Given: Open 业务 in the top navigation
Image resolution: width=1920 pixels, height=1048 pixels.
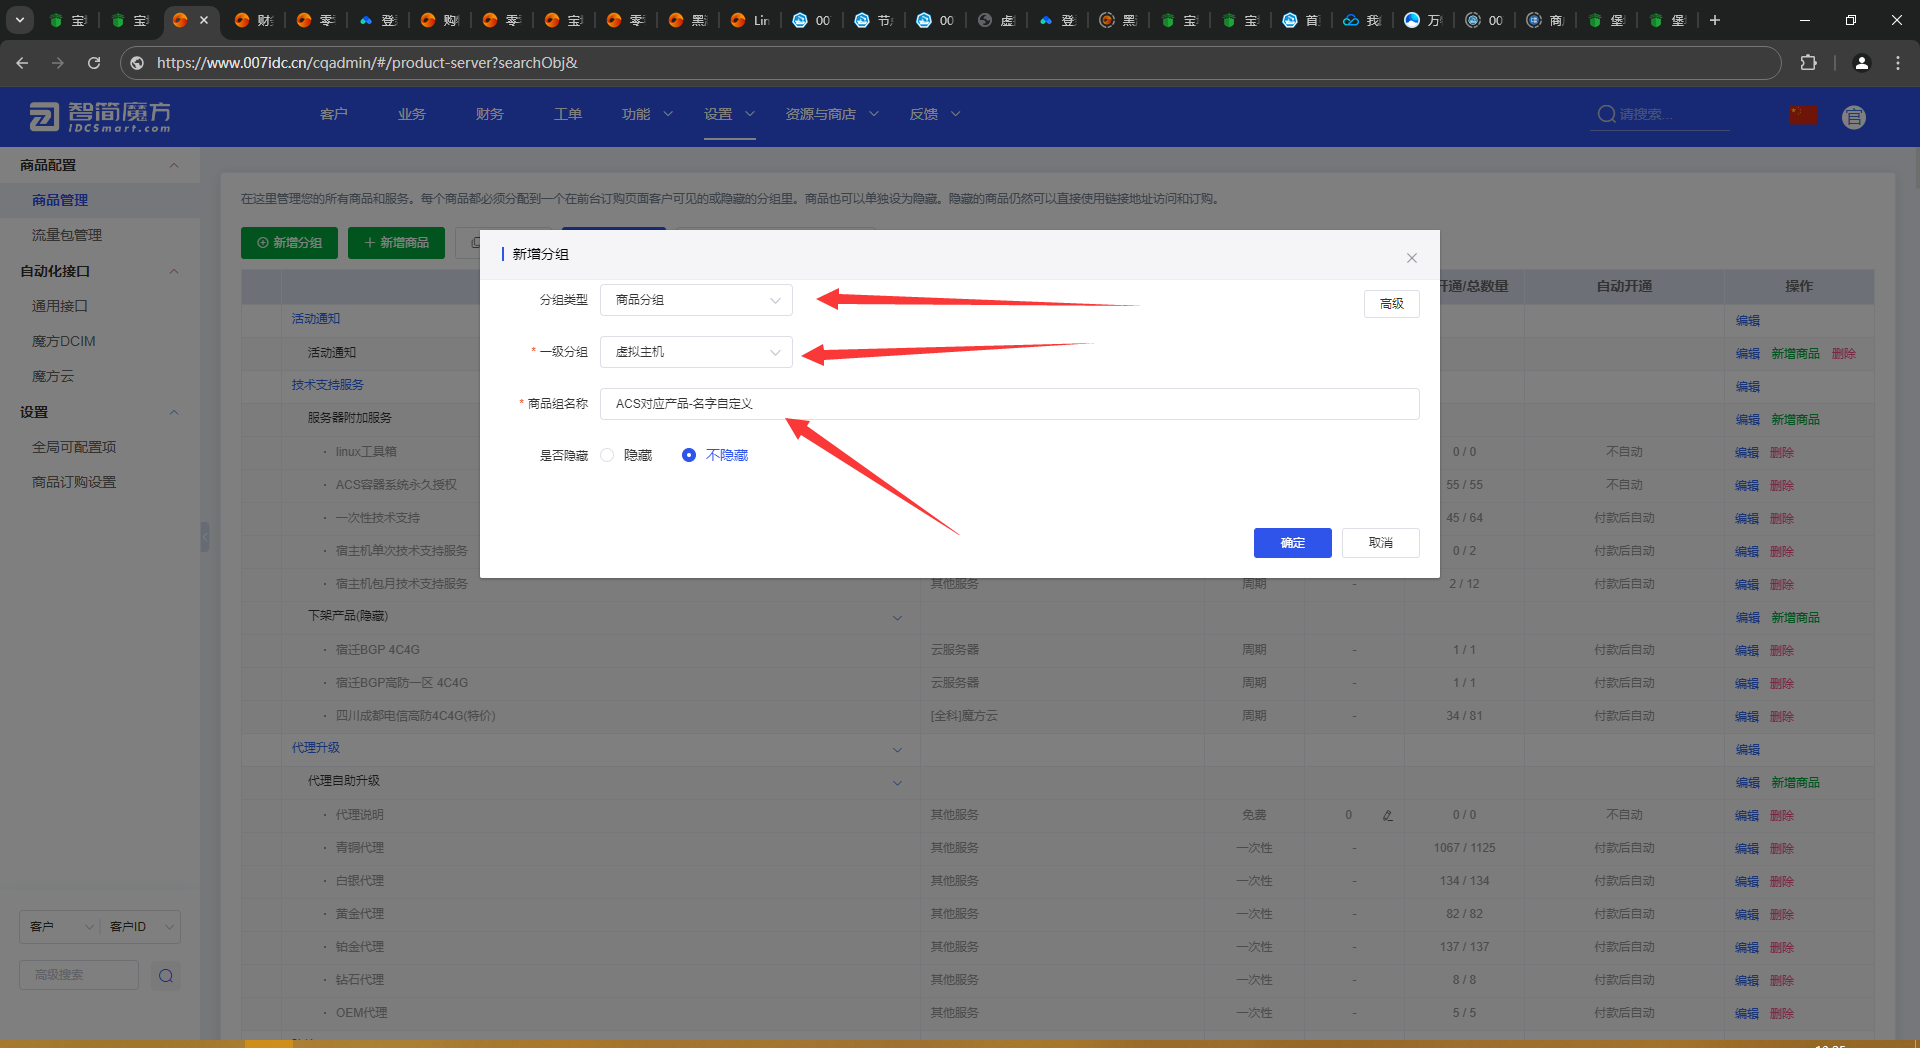Looking at the screenshot, I should pyautogui.click(x=411, y=114).
